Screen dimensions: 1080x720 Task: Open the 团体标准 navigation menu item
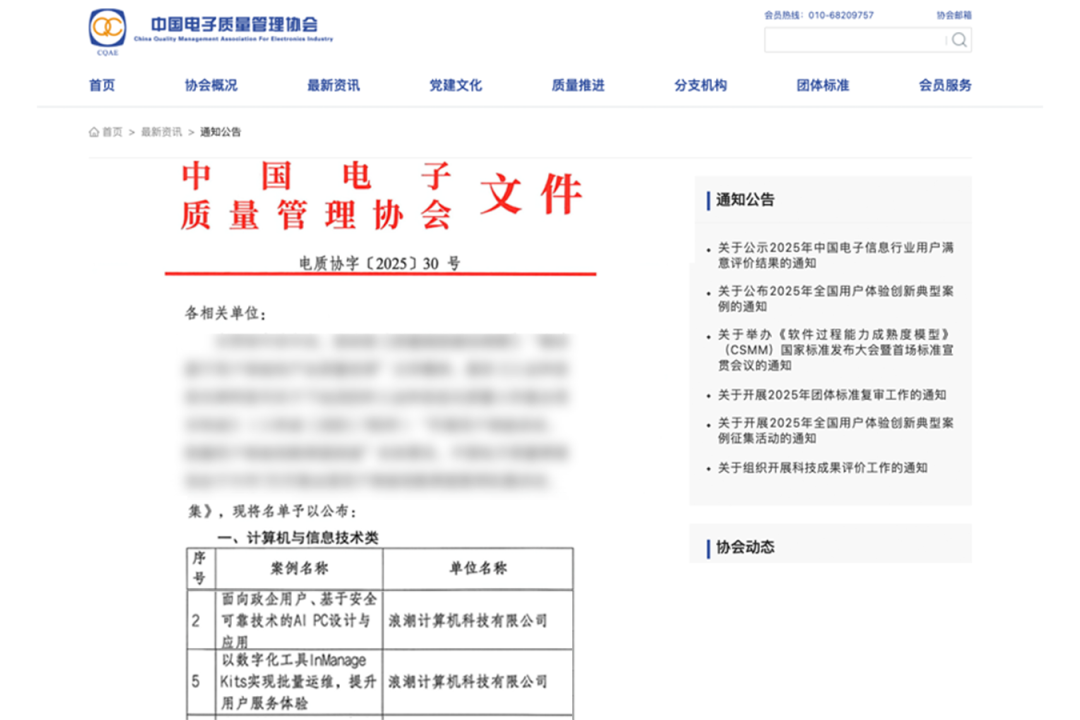tap(822, 86)
